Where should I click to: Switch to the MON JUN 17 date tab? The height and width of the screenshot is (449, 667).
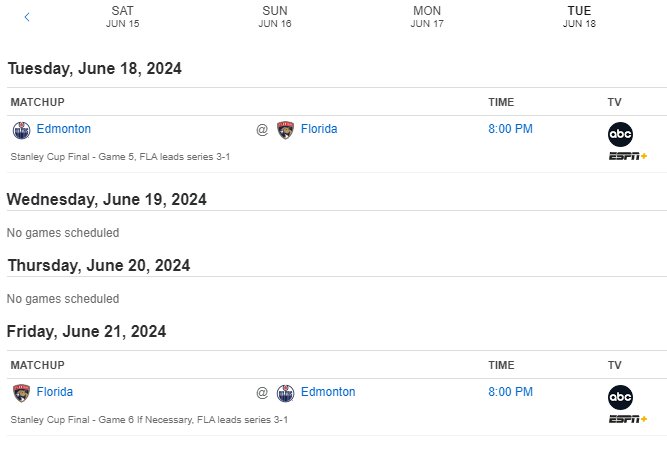click(427, 17)
